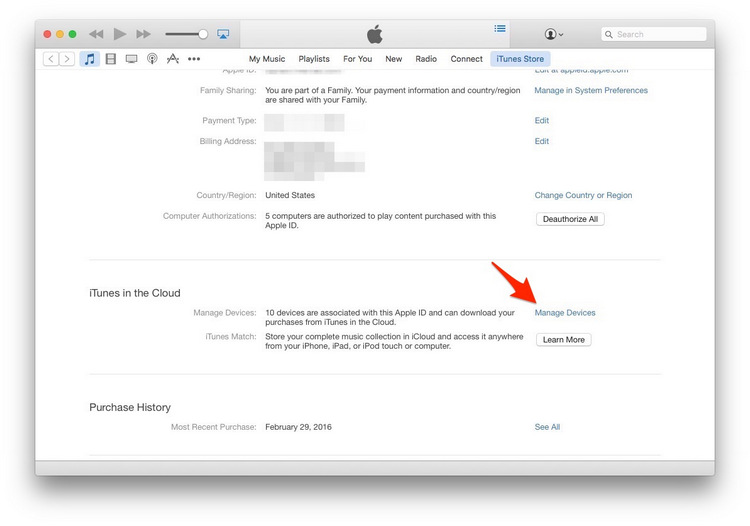Go back with the left chevron
The width and height of the screenshot is (750, 526).
[51, 59]
